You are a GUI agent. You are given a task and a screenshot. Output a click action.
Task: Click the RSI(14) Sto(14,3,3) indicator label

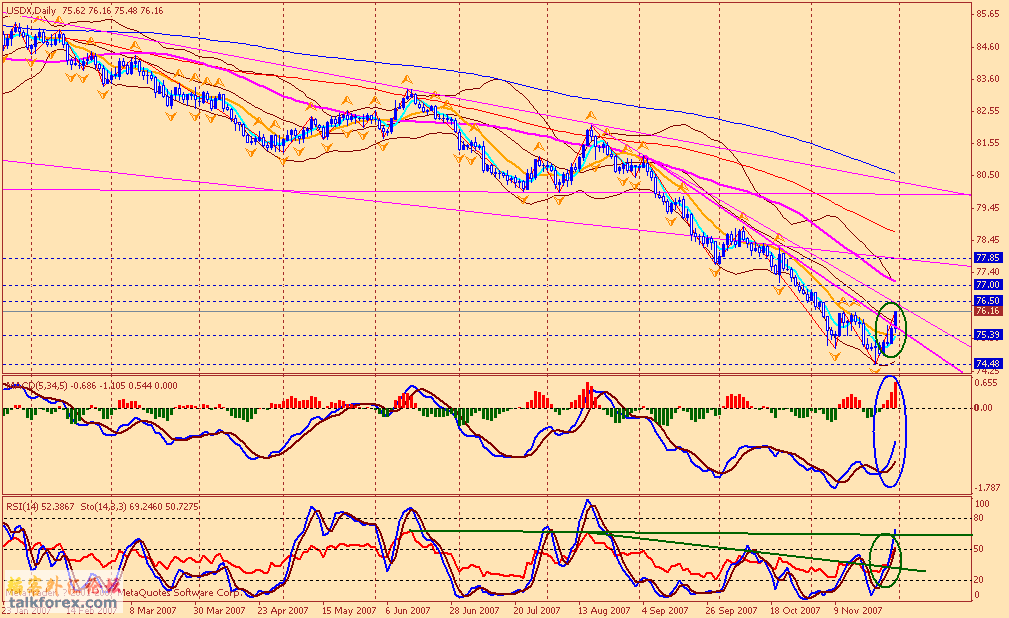102,507
